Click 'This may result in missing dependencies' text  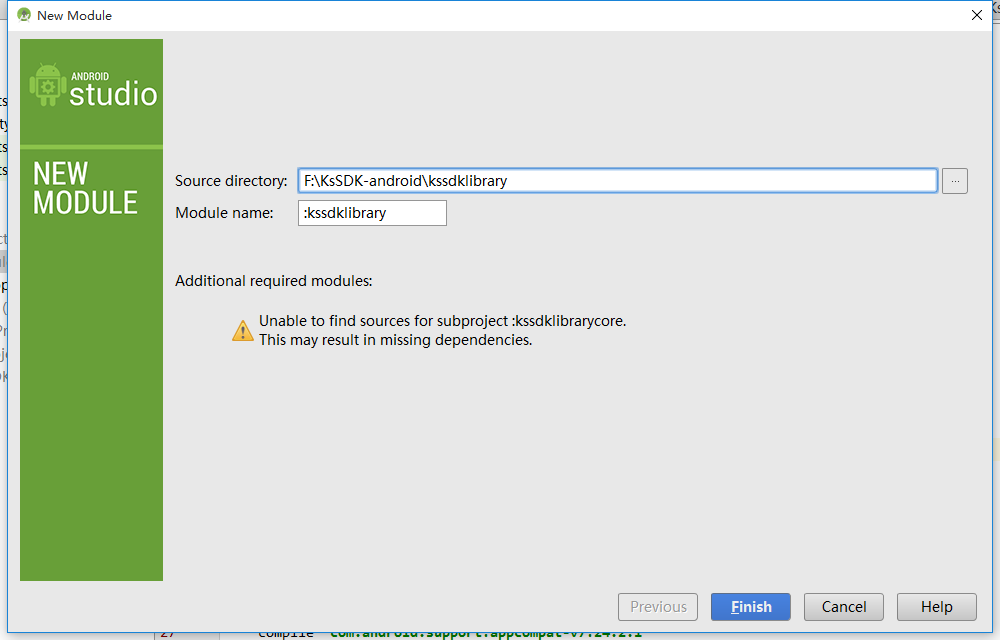click(395, 340)
